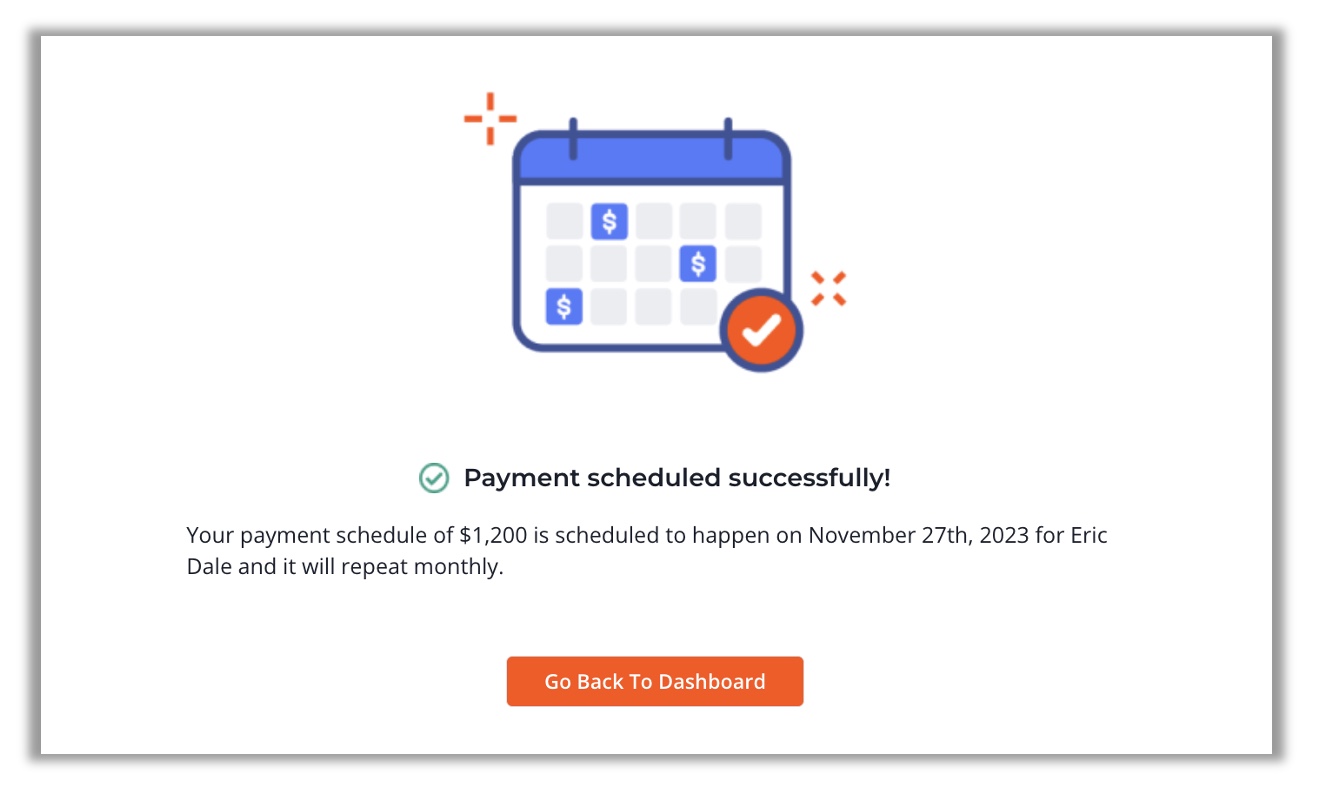Select the dollar icon in calendar's first row
Screen dimensions: 1322x796
click(x=609, y=221)
